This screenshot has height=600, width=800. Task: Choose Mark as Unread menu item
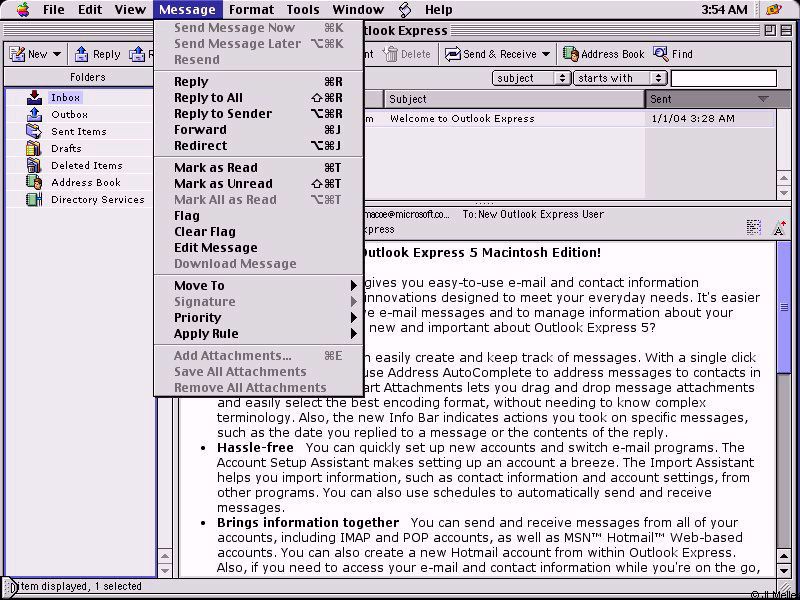259,184
